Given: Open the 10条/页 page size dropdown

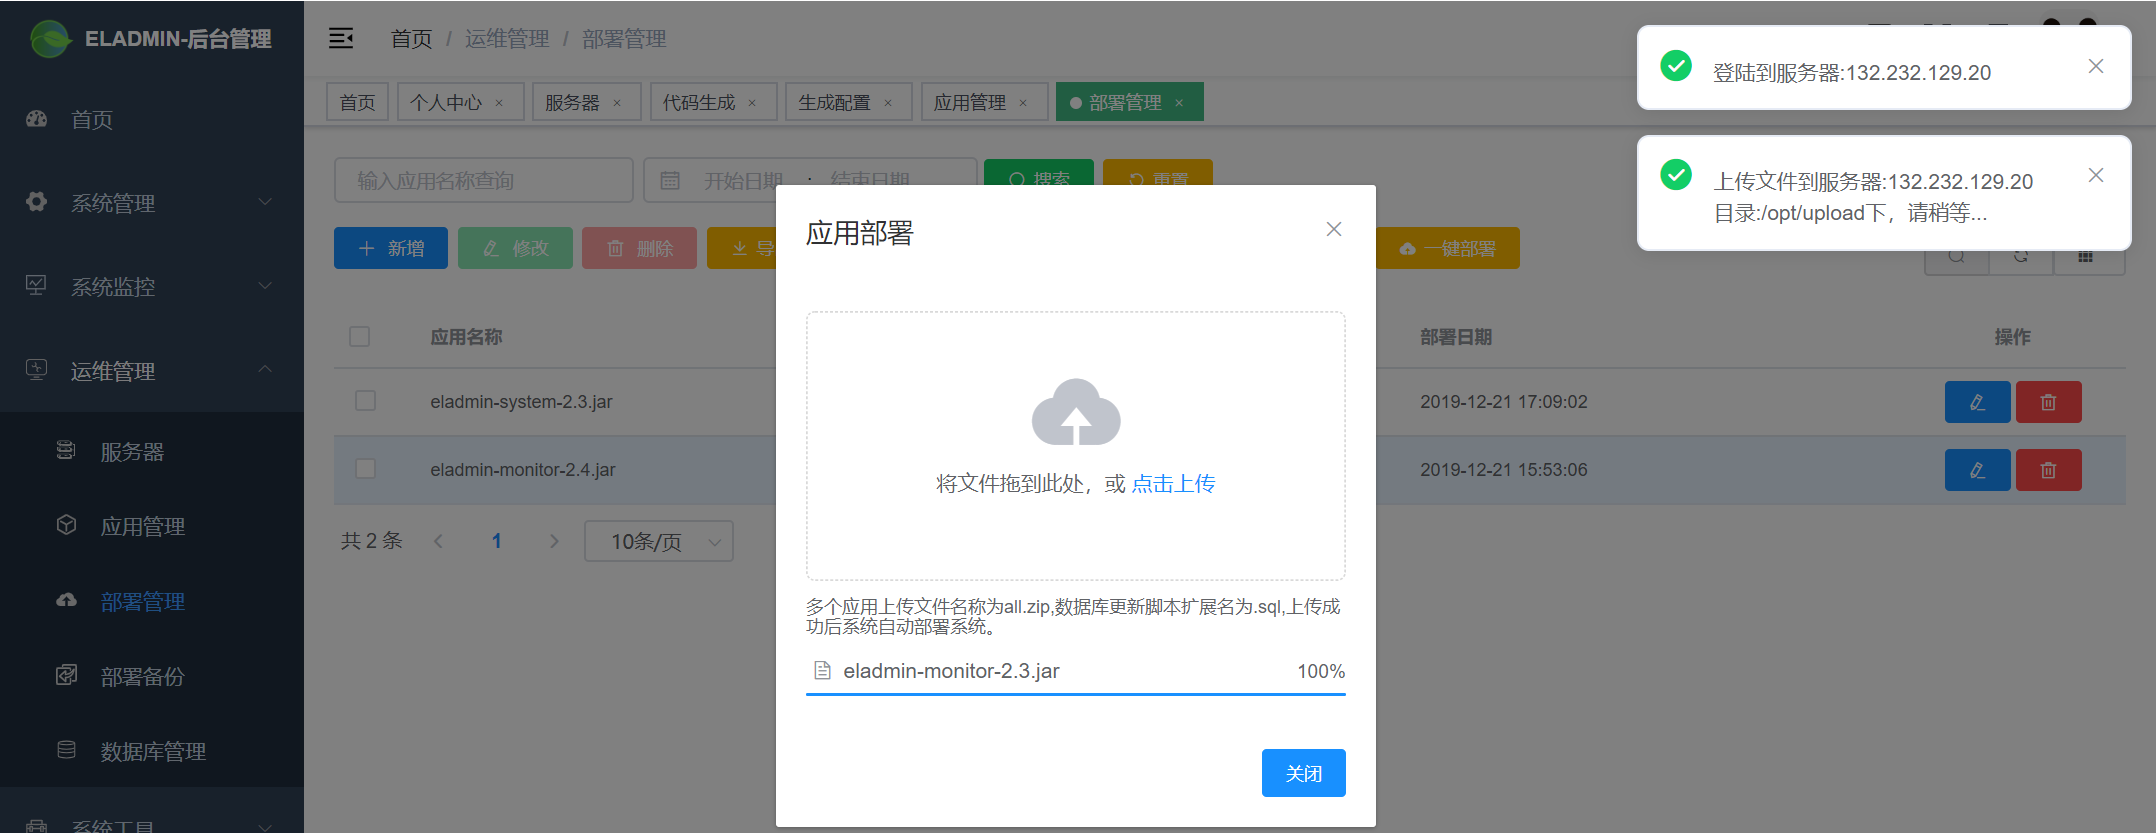Looking at the screenshot, I should point(659,541).
